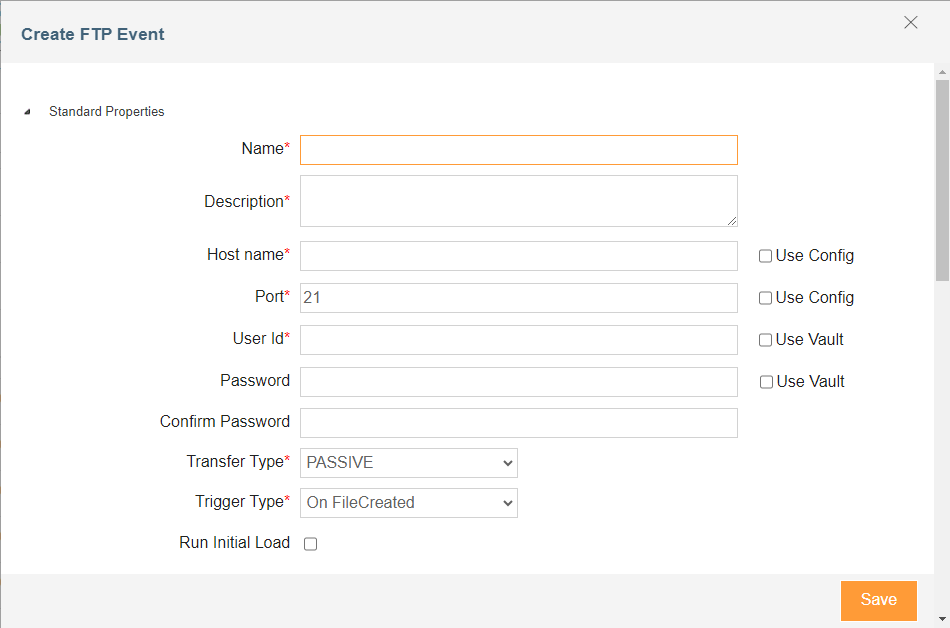Enable Use Vault for Password
Screen dimensions: 950x628
pos(766,382)
